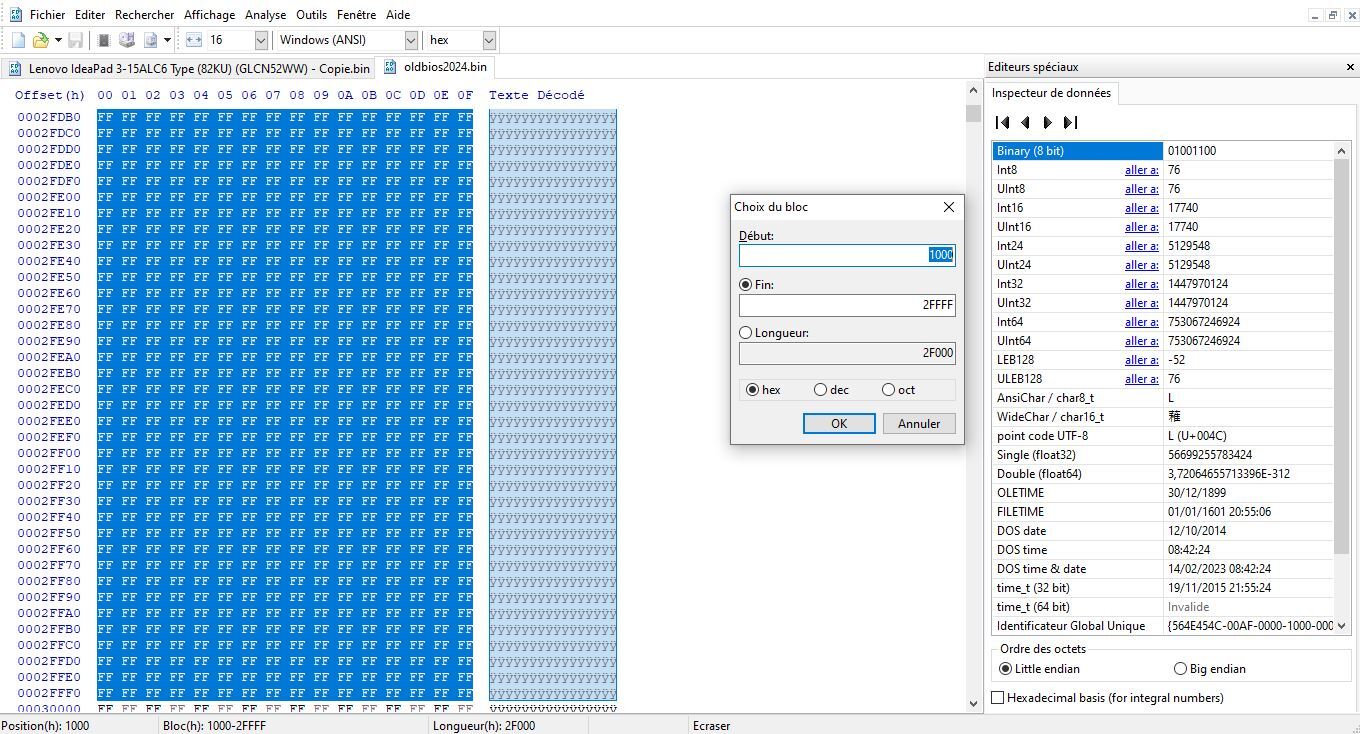Viewport: 1360px width, 734px height.
Task: Choose the dec number base option
Action: point(821,390)
